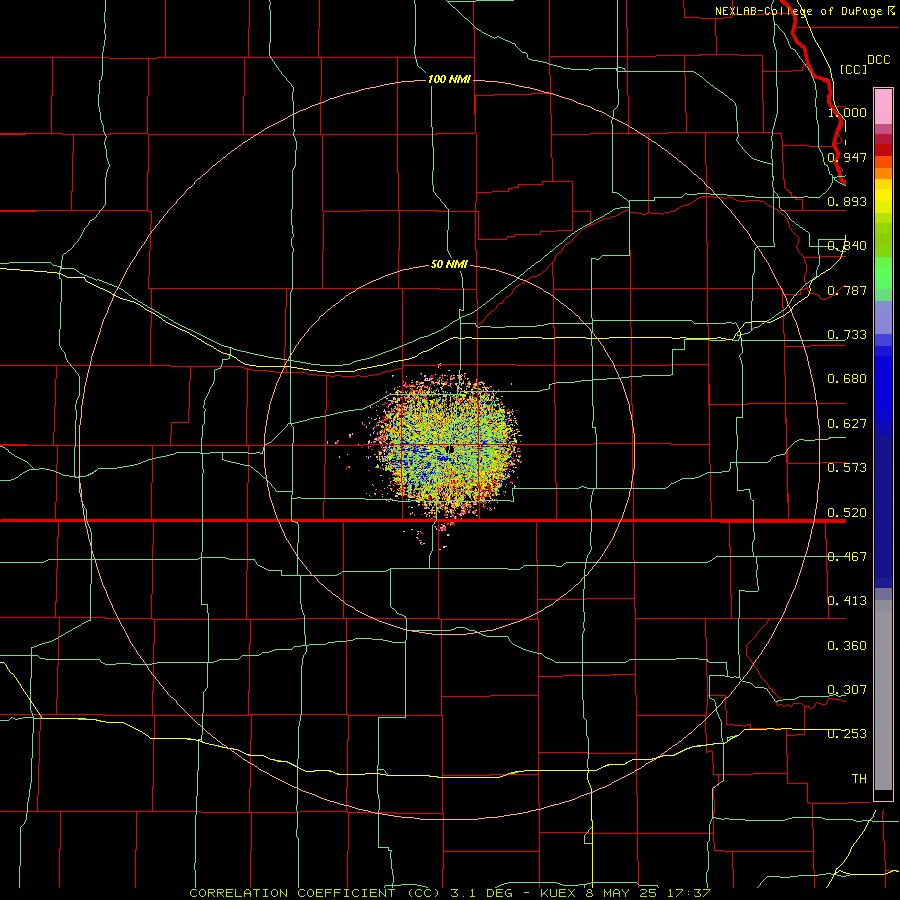Click the Correlation Coefficient caption at bottom
This screenshot has width=900, height=900.
450,893
